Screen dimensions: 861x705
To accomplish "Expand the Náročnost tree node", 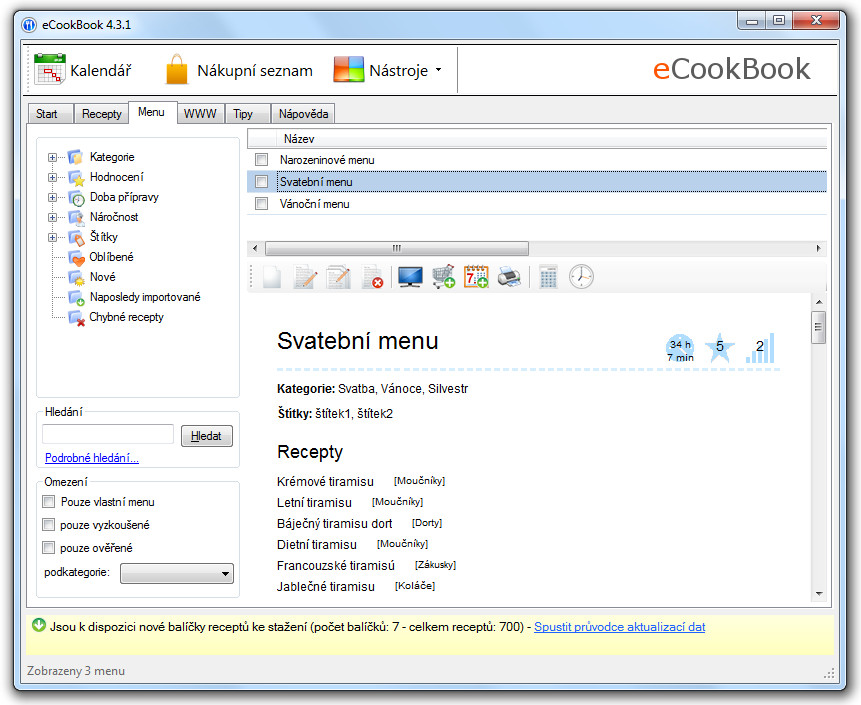I will click(x=52, y=217).
